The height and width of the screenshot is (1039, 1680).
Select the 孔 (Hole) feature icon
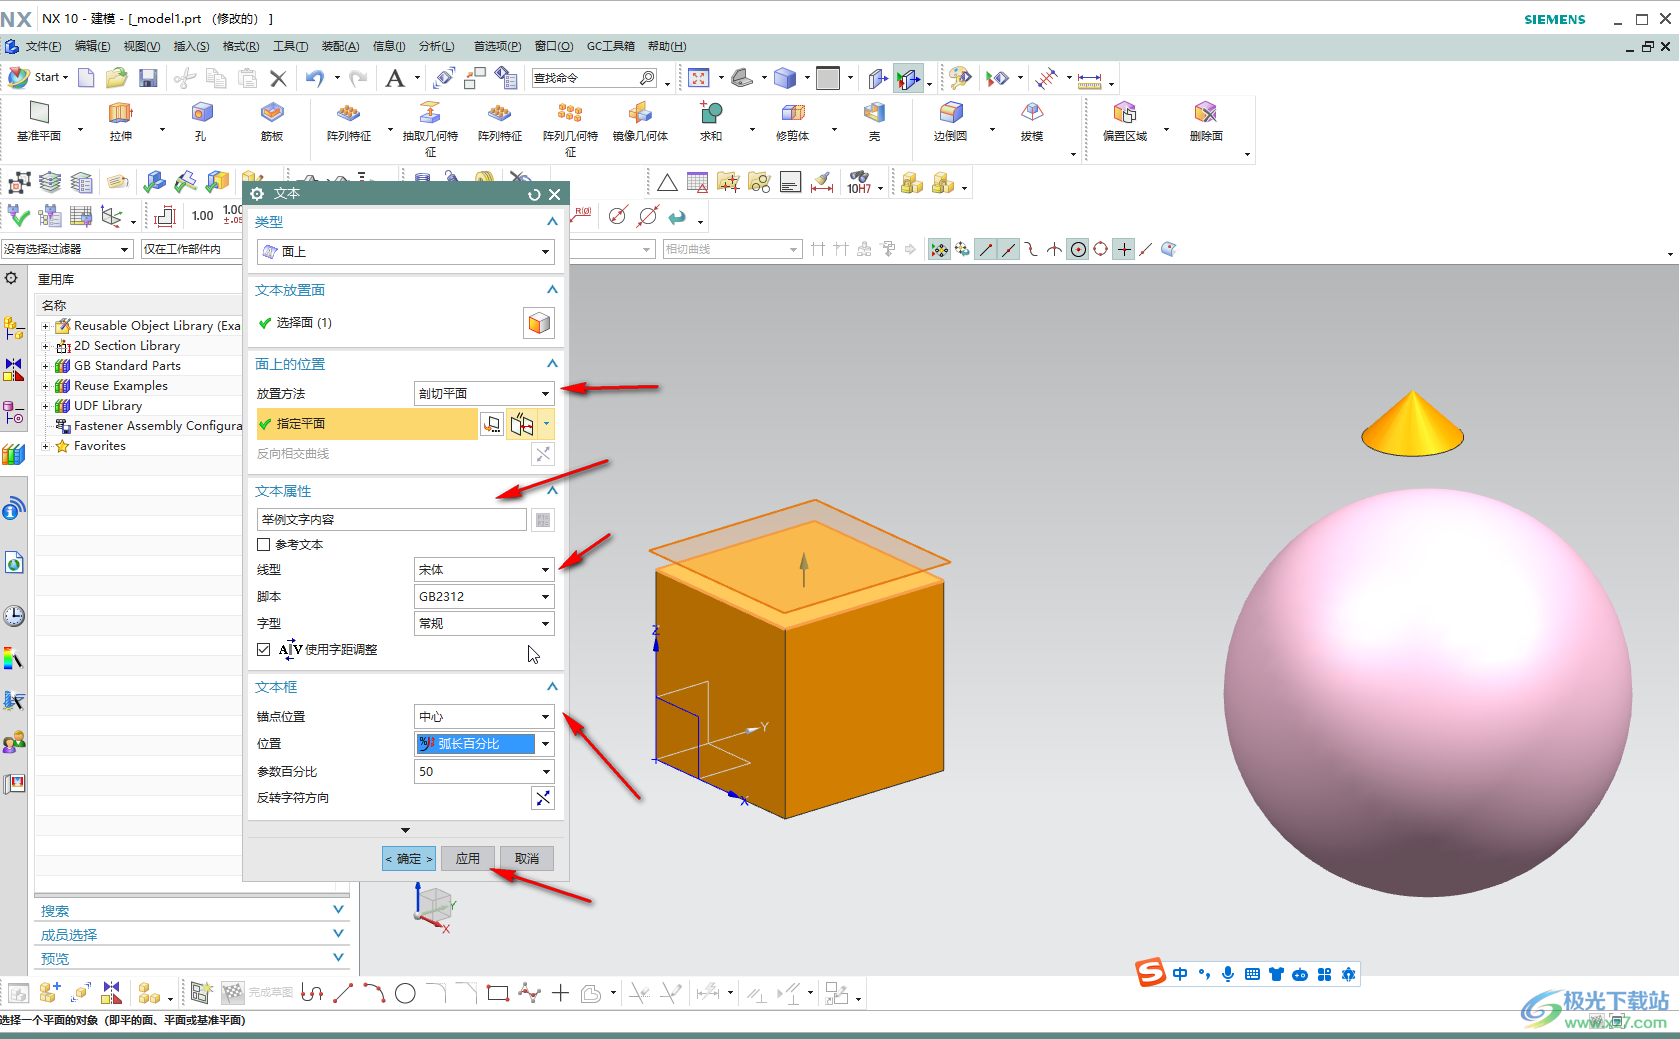201,113
